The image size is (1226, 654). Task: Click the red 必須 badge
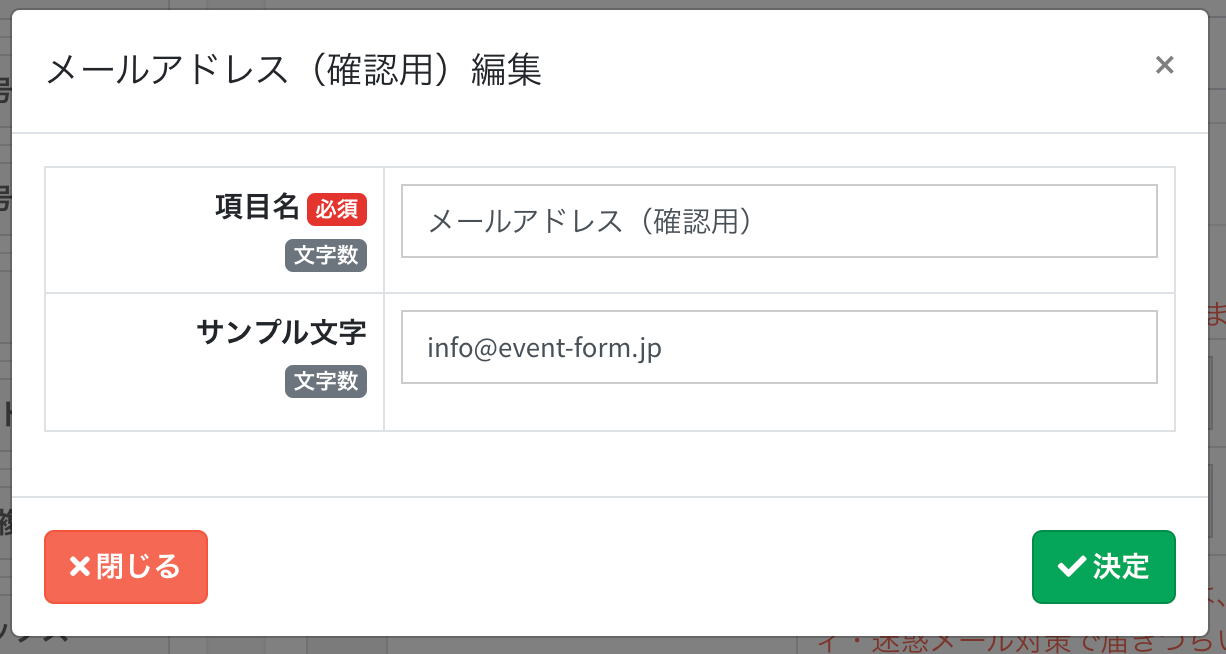point(337,208)
